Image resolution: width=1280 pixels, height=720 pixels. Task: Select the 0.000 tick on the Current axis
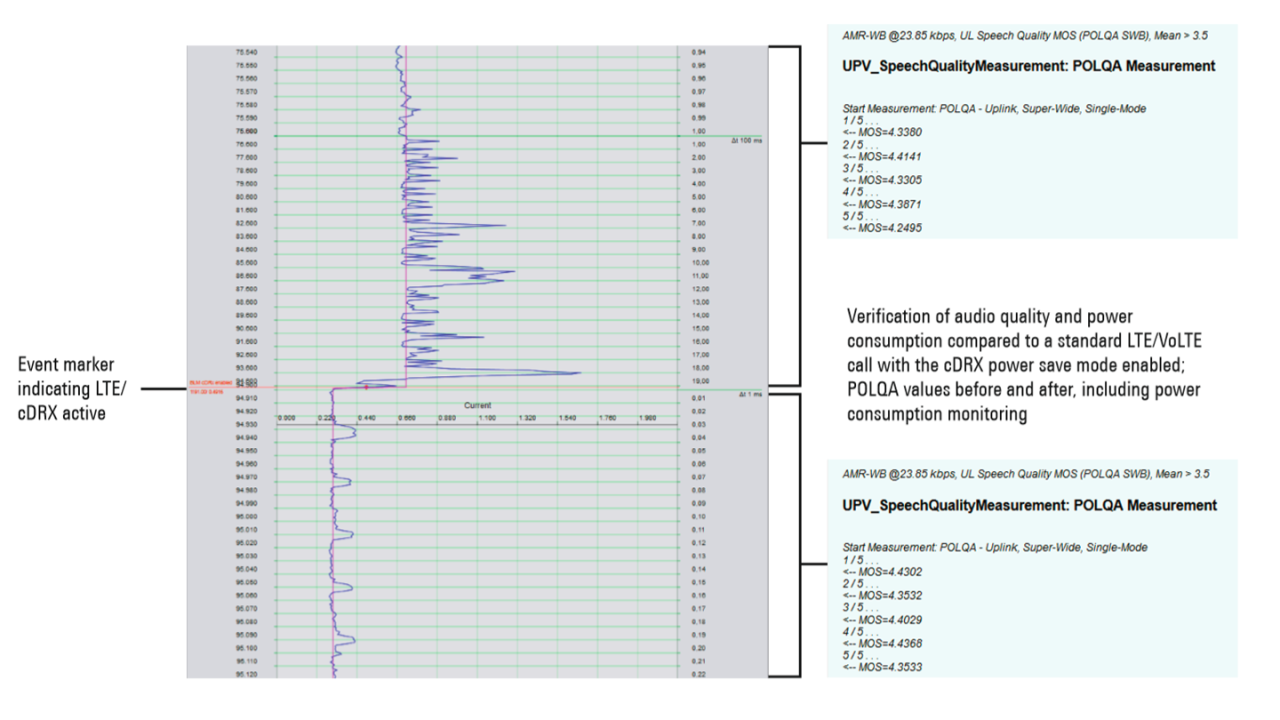tap(285, 418)
